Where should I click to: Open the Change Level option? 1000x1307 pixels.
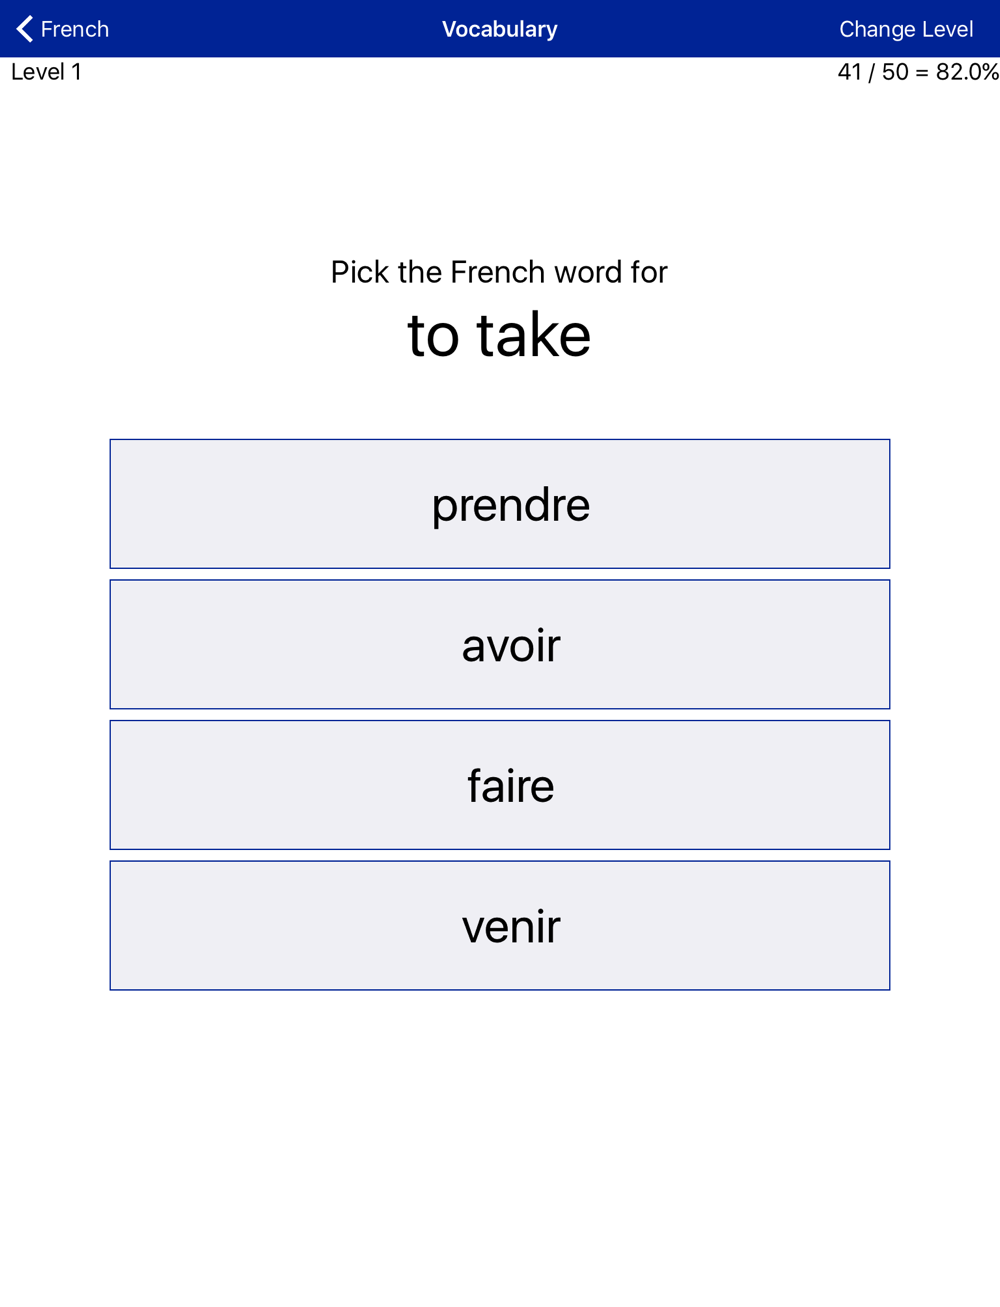[x=906, y=29]
